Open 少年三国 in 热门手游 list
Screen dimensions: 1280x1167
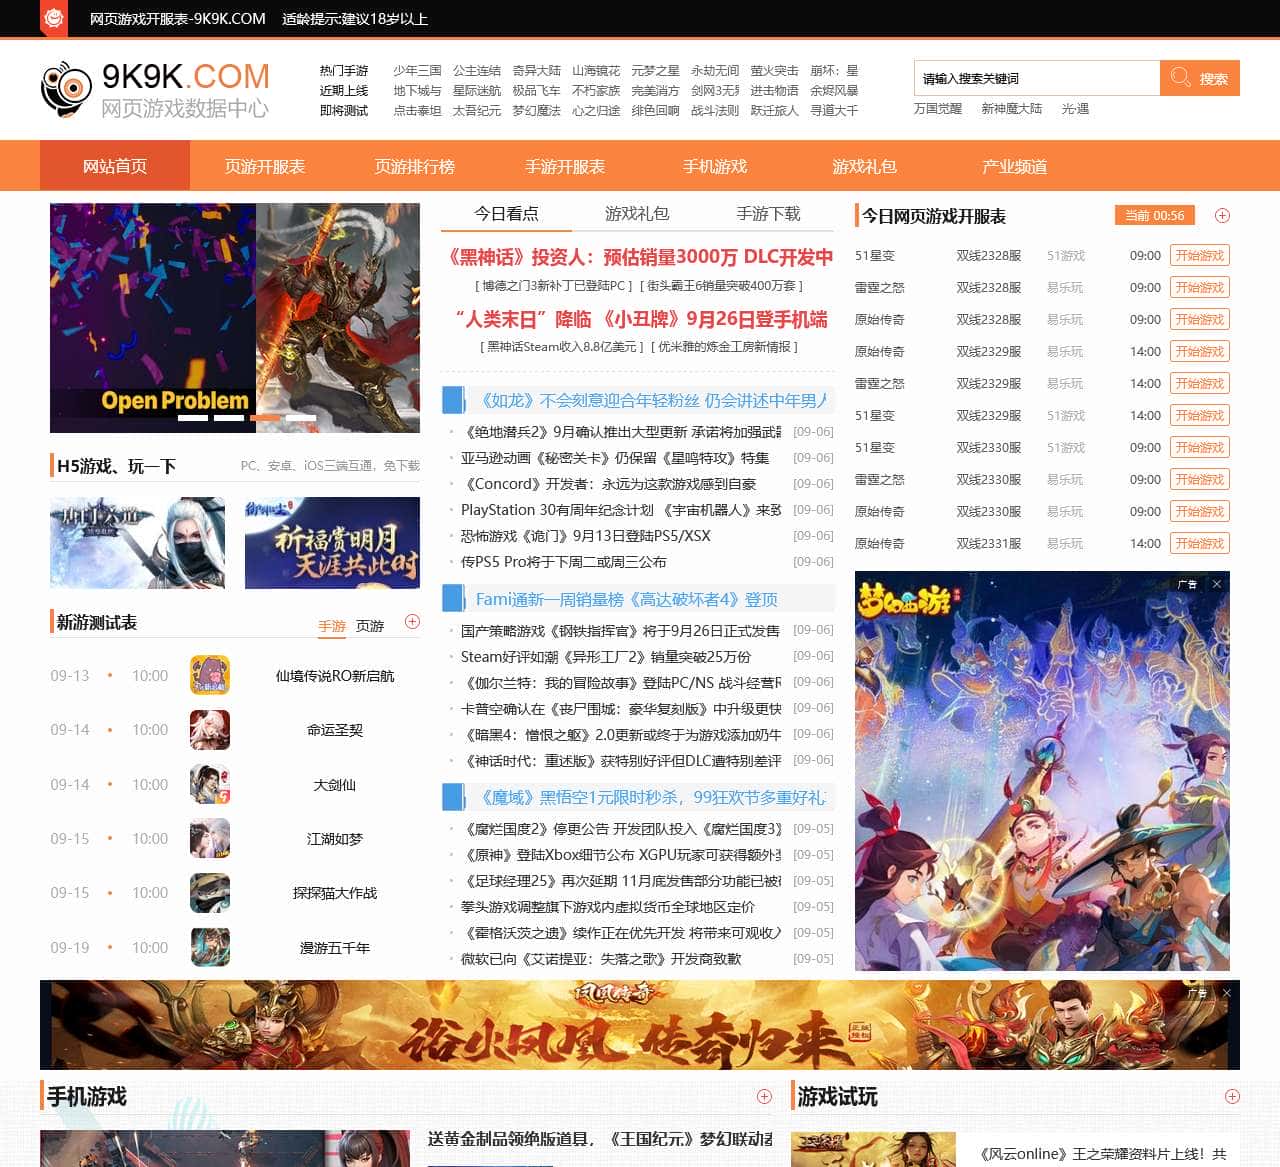tap(417, 70)
